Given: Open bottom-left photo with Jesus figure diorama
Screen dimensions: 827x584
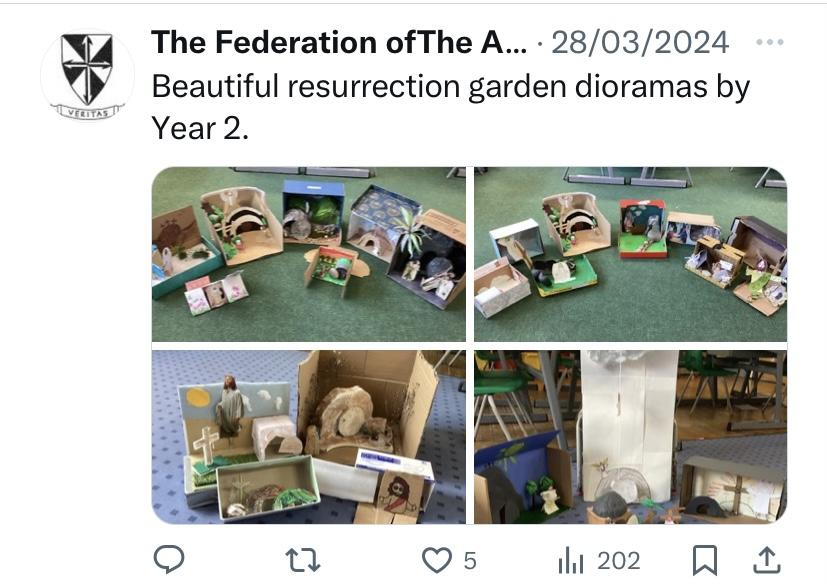Looking at the screenshot, I should point(309,437).
